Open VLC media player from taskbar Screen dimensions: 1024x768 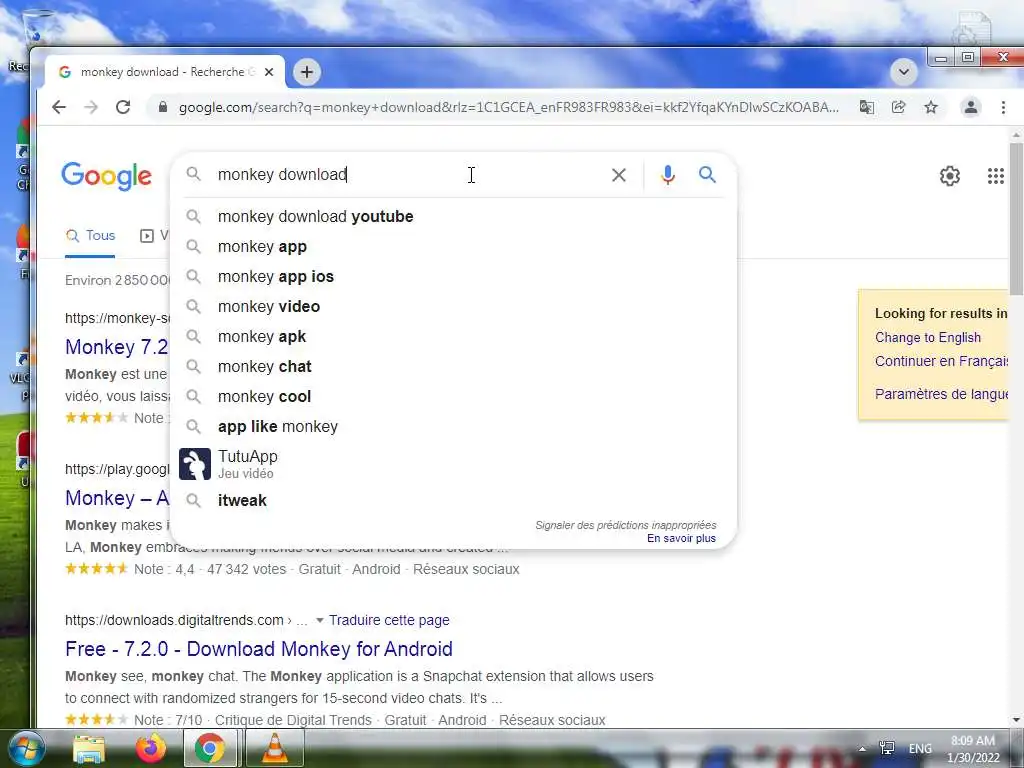[275, 748]
